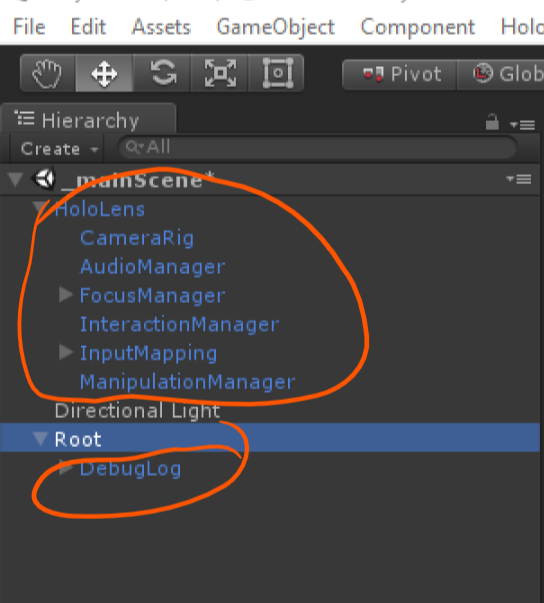
Task: Select the Rect transform tool
Action: click(x=276, y=73)
